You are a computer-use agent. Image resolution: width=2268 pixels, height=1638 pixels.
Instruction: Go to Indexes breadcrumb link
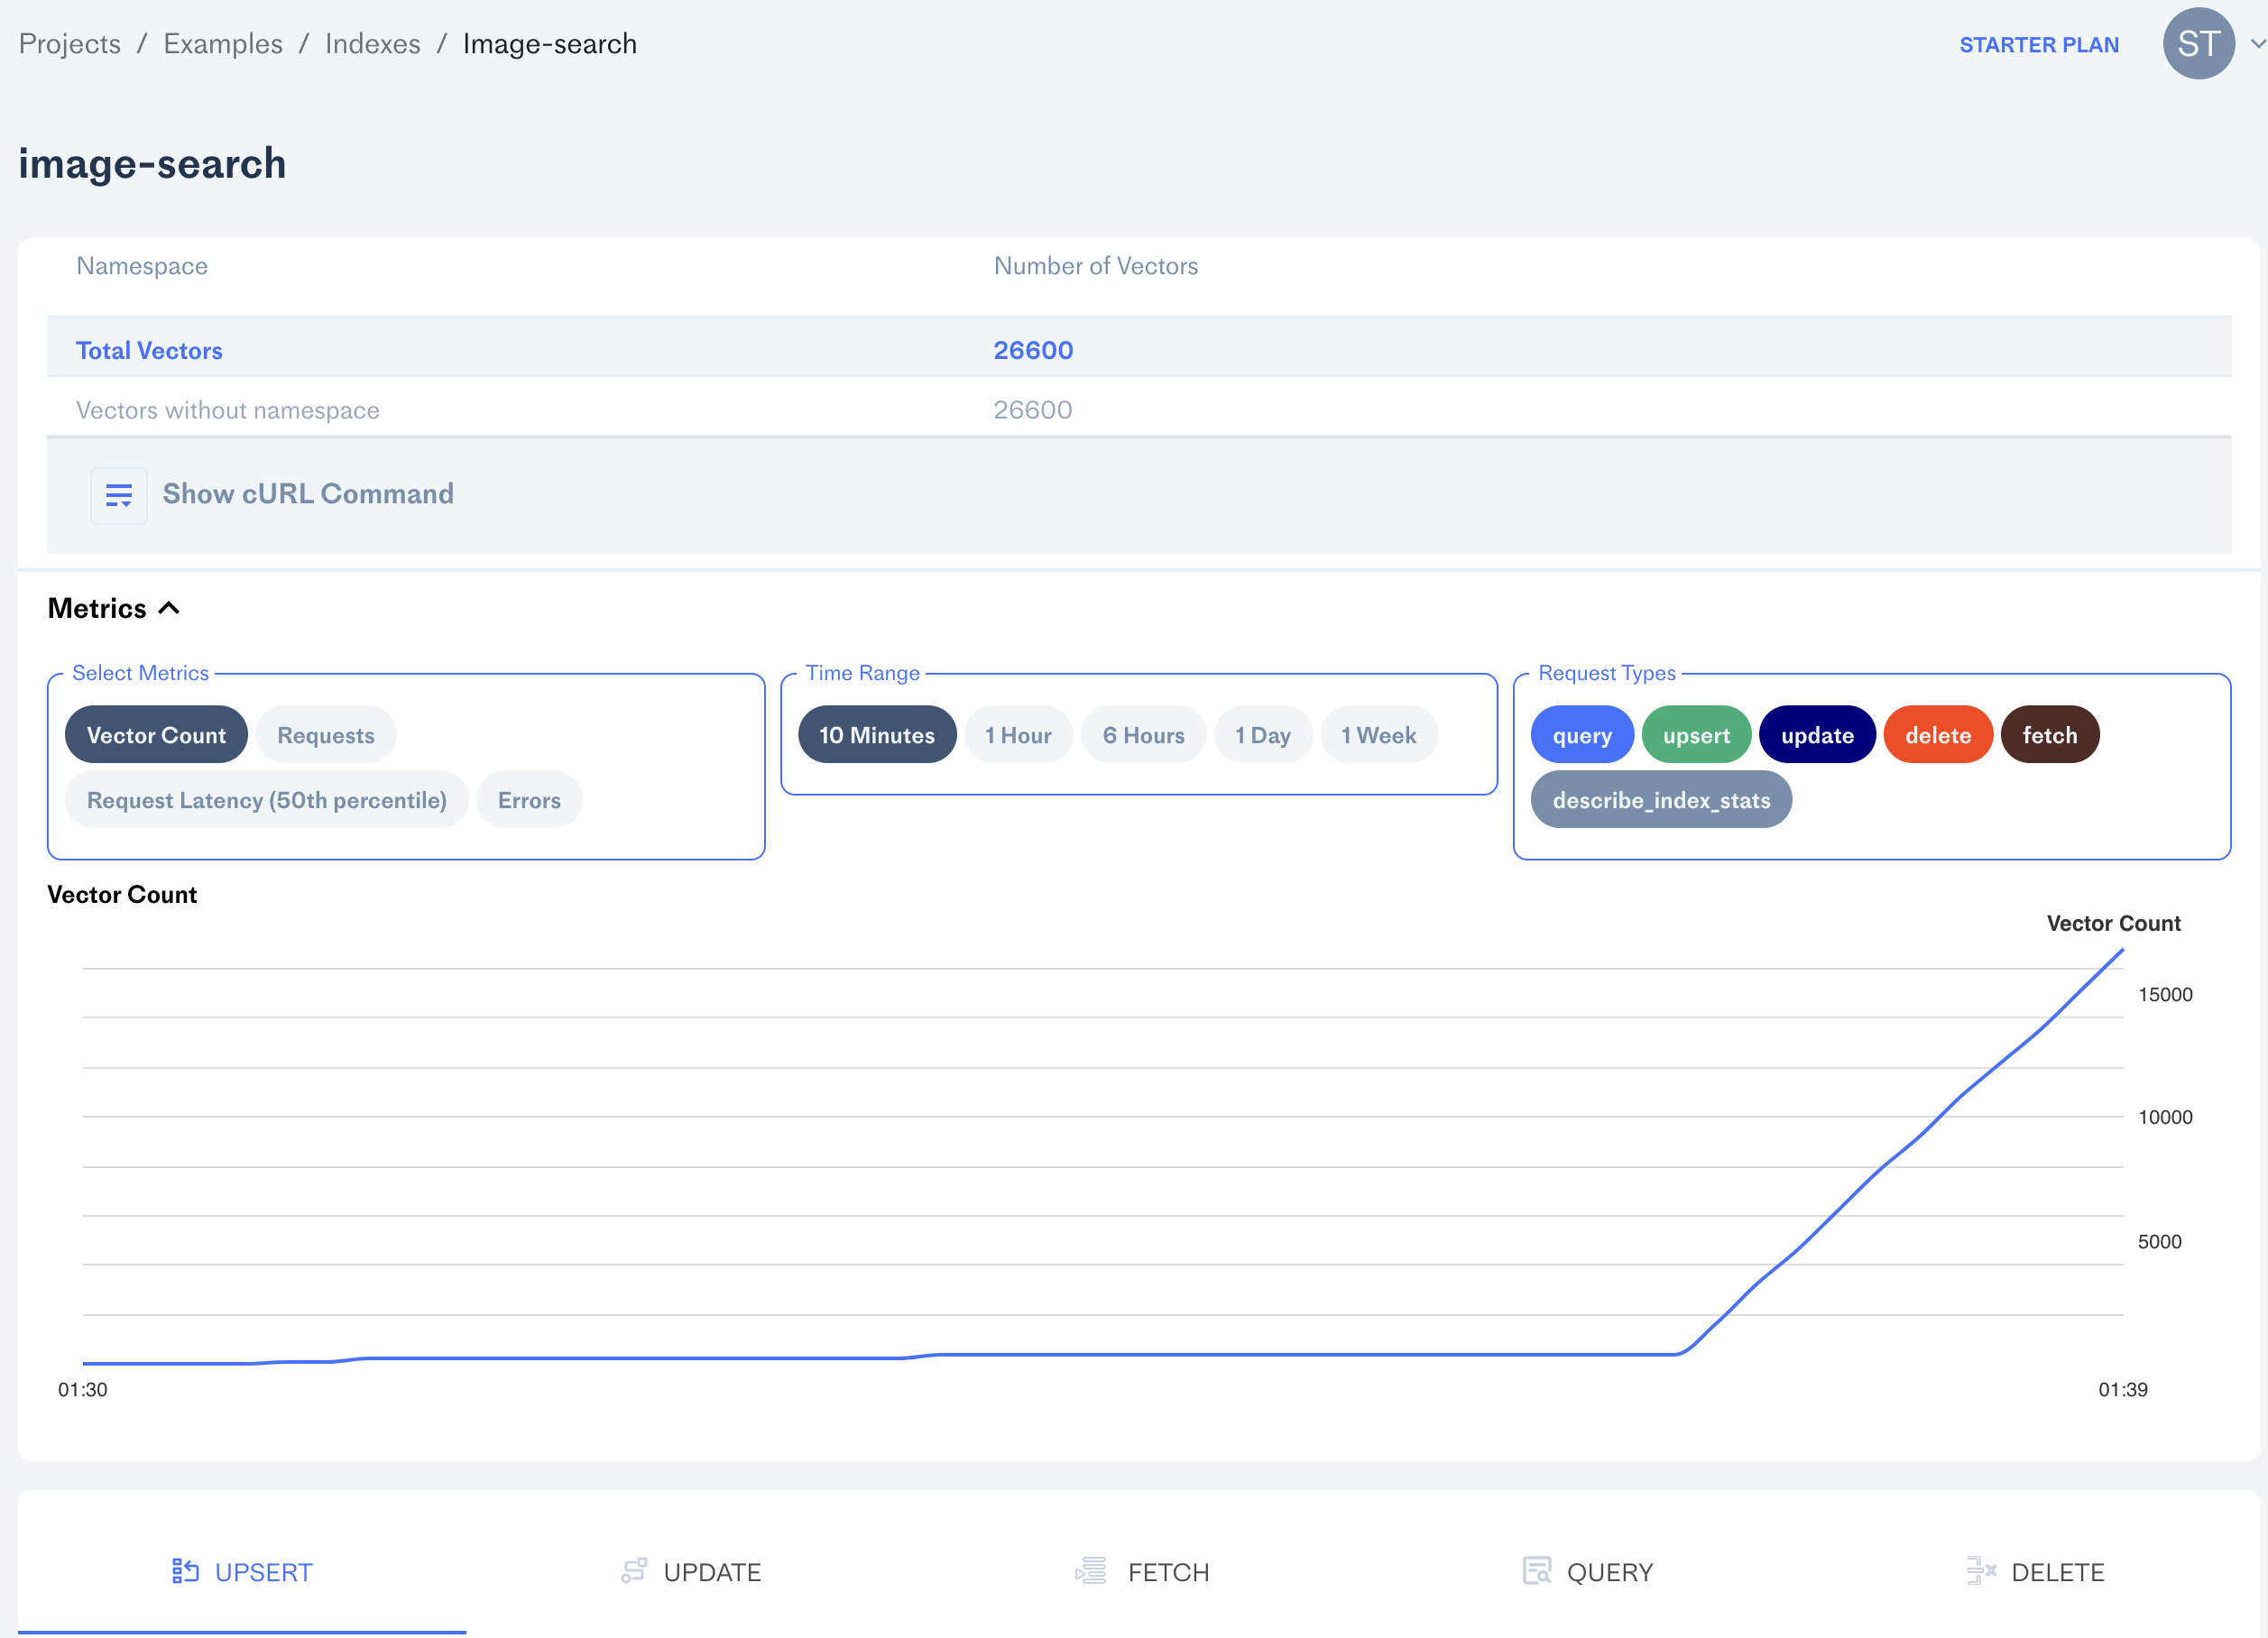pyautogui.click(x=372, y=44)
